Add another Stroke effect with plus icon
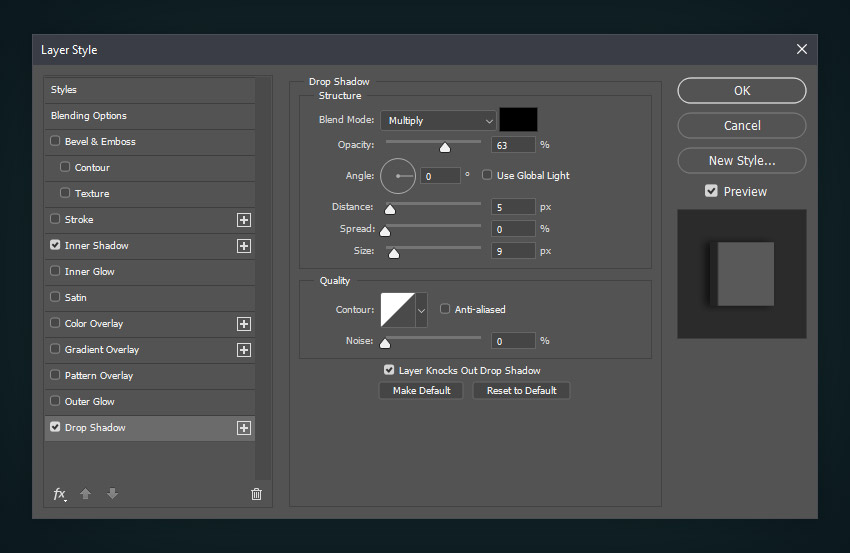Image resolution: width=850 pixels, height=553 pixels. pos(244,220)
